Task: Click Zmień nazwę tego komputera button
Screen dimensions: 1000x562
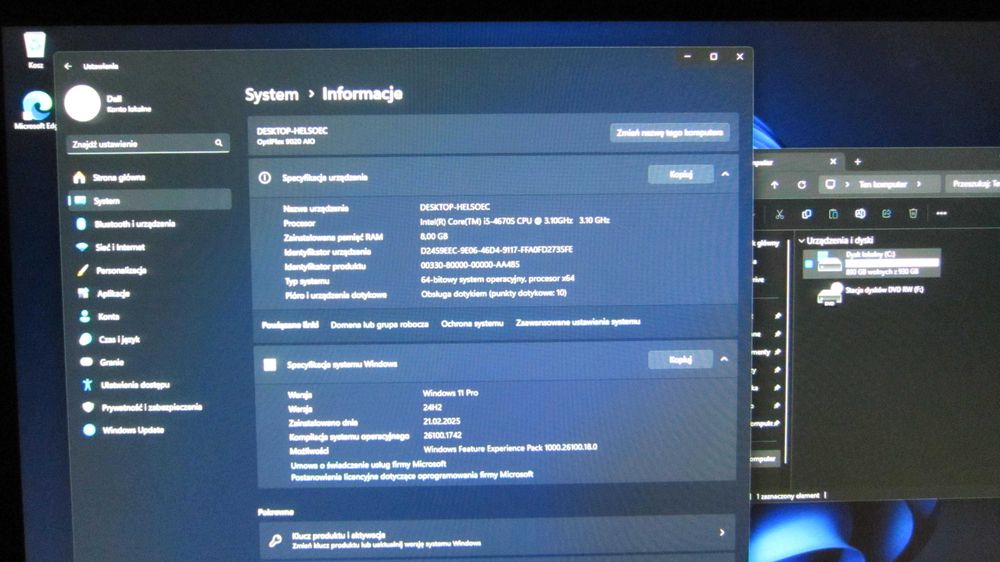Action: coord(670,133)
